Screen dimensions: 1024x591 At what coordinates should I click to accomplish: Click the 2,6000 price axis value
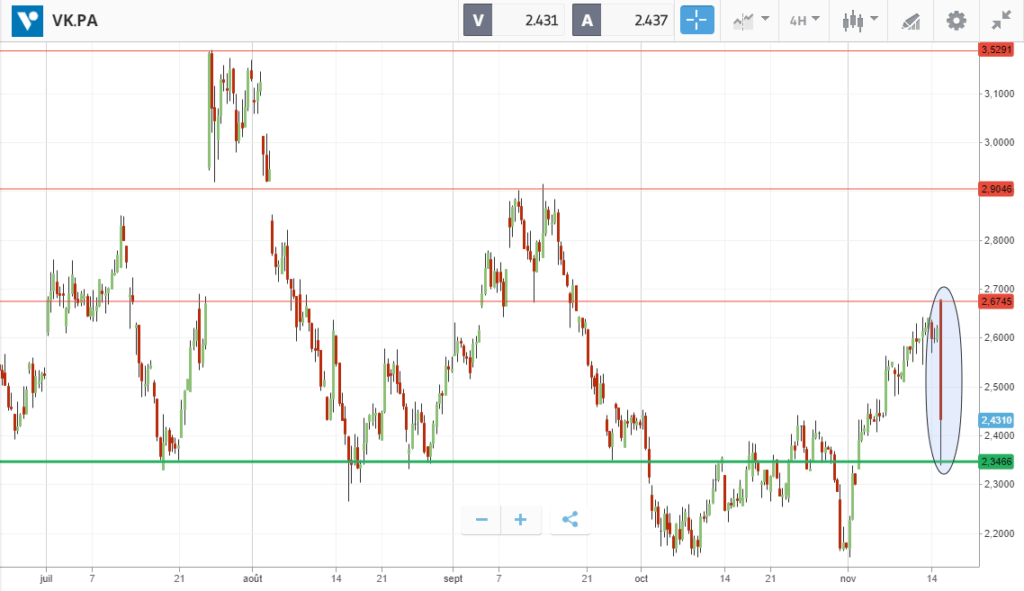coord(999,338)
